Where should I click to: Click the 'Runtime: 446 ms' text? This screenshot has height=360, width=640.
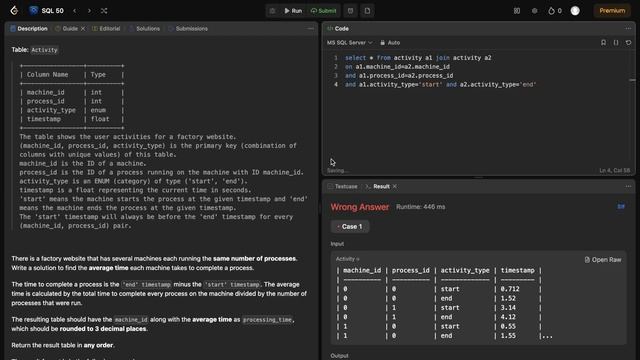pos(420,207)
